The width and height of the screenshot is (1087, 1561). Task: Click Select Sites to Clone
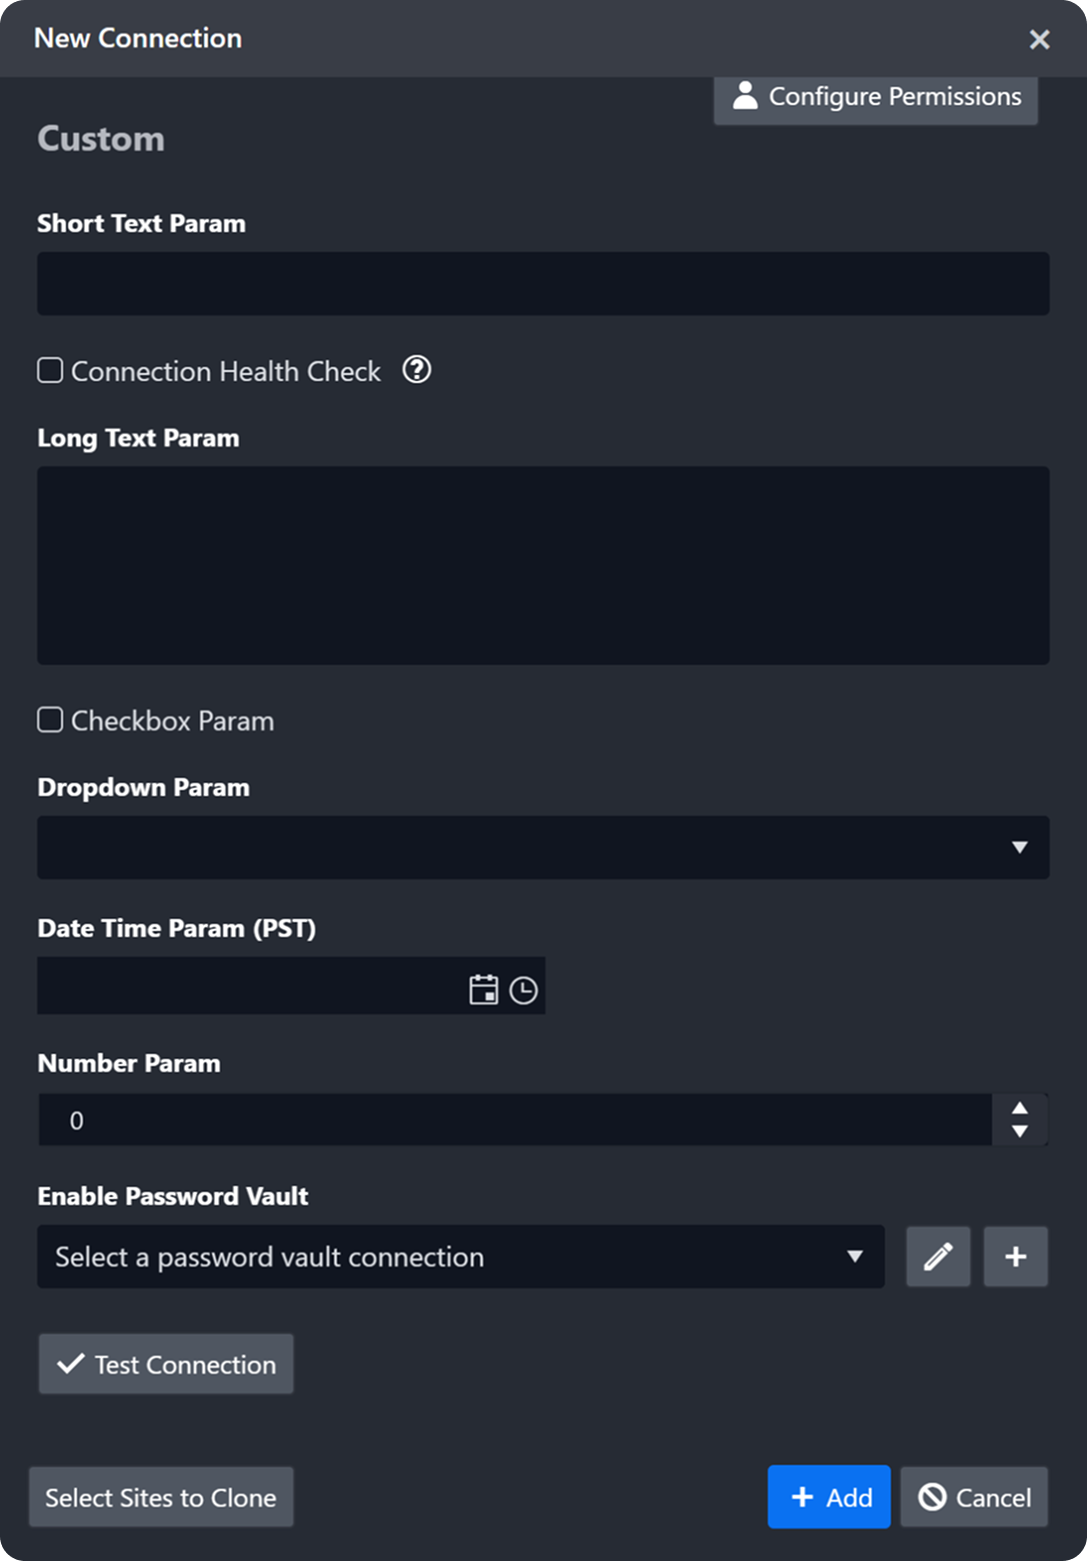(161, 1497)
